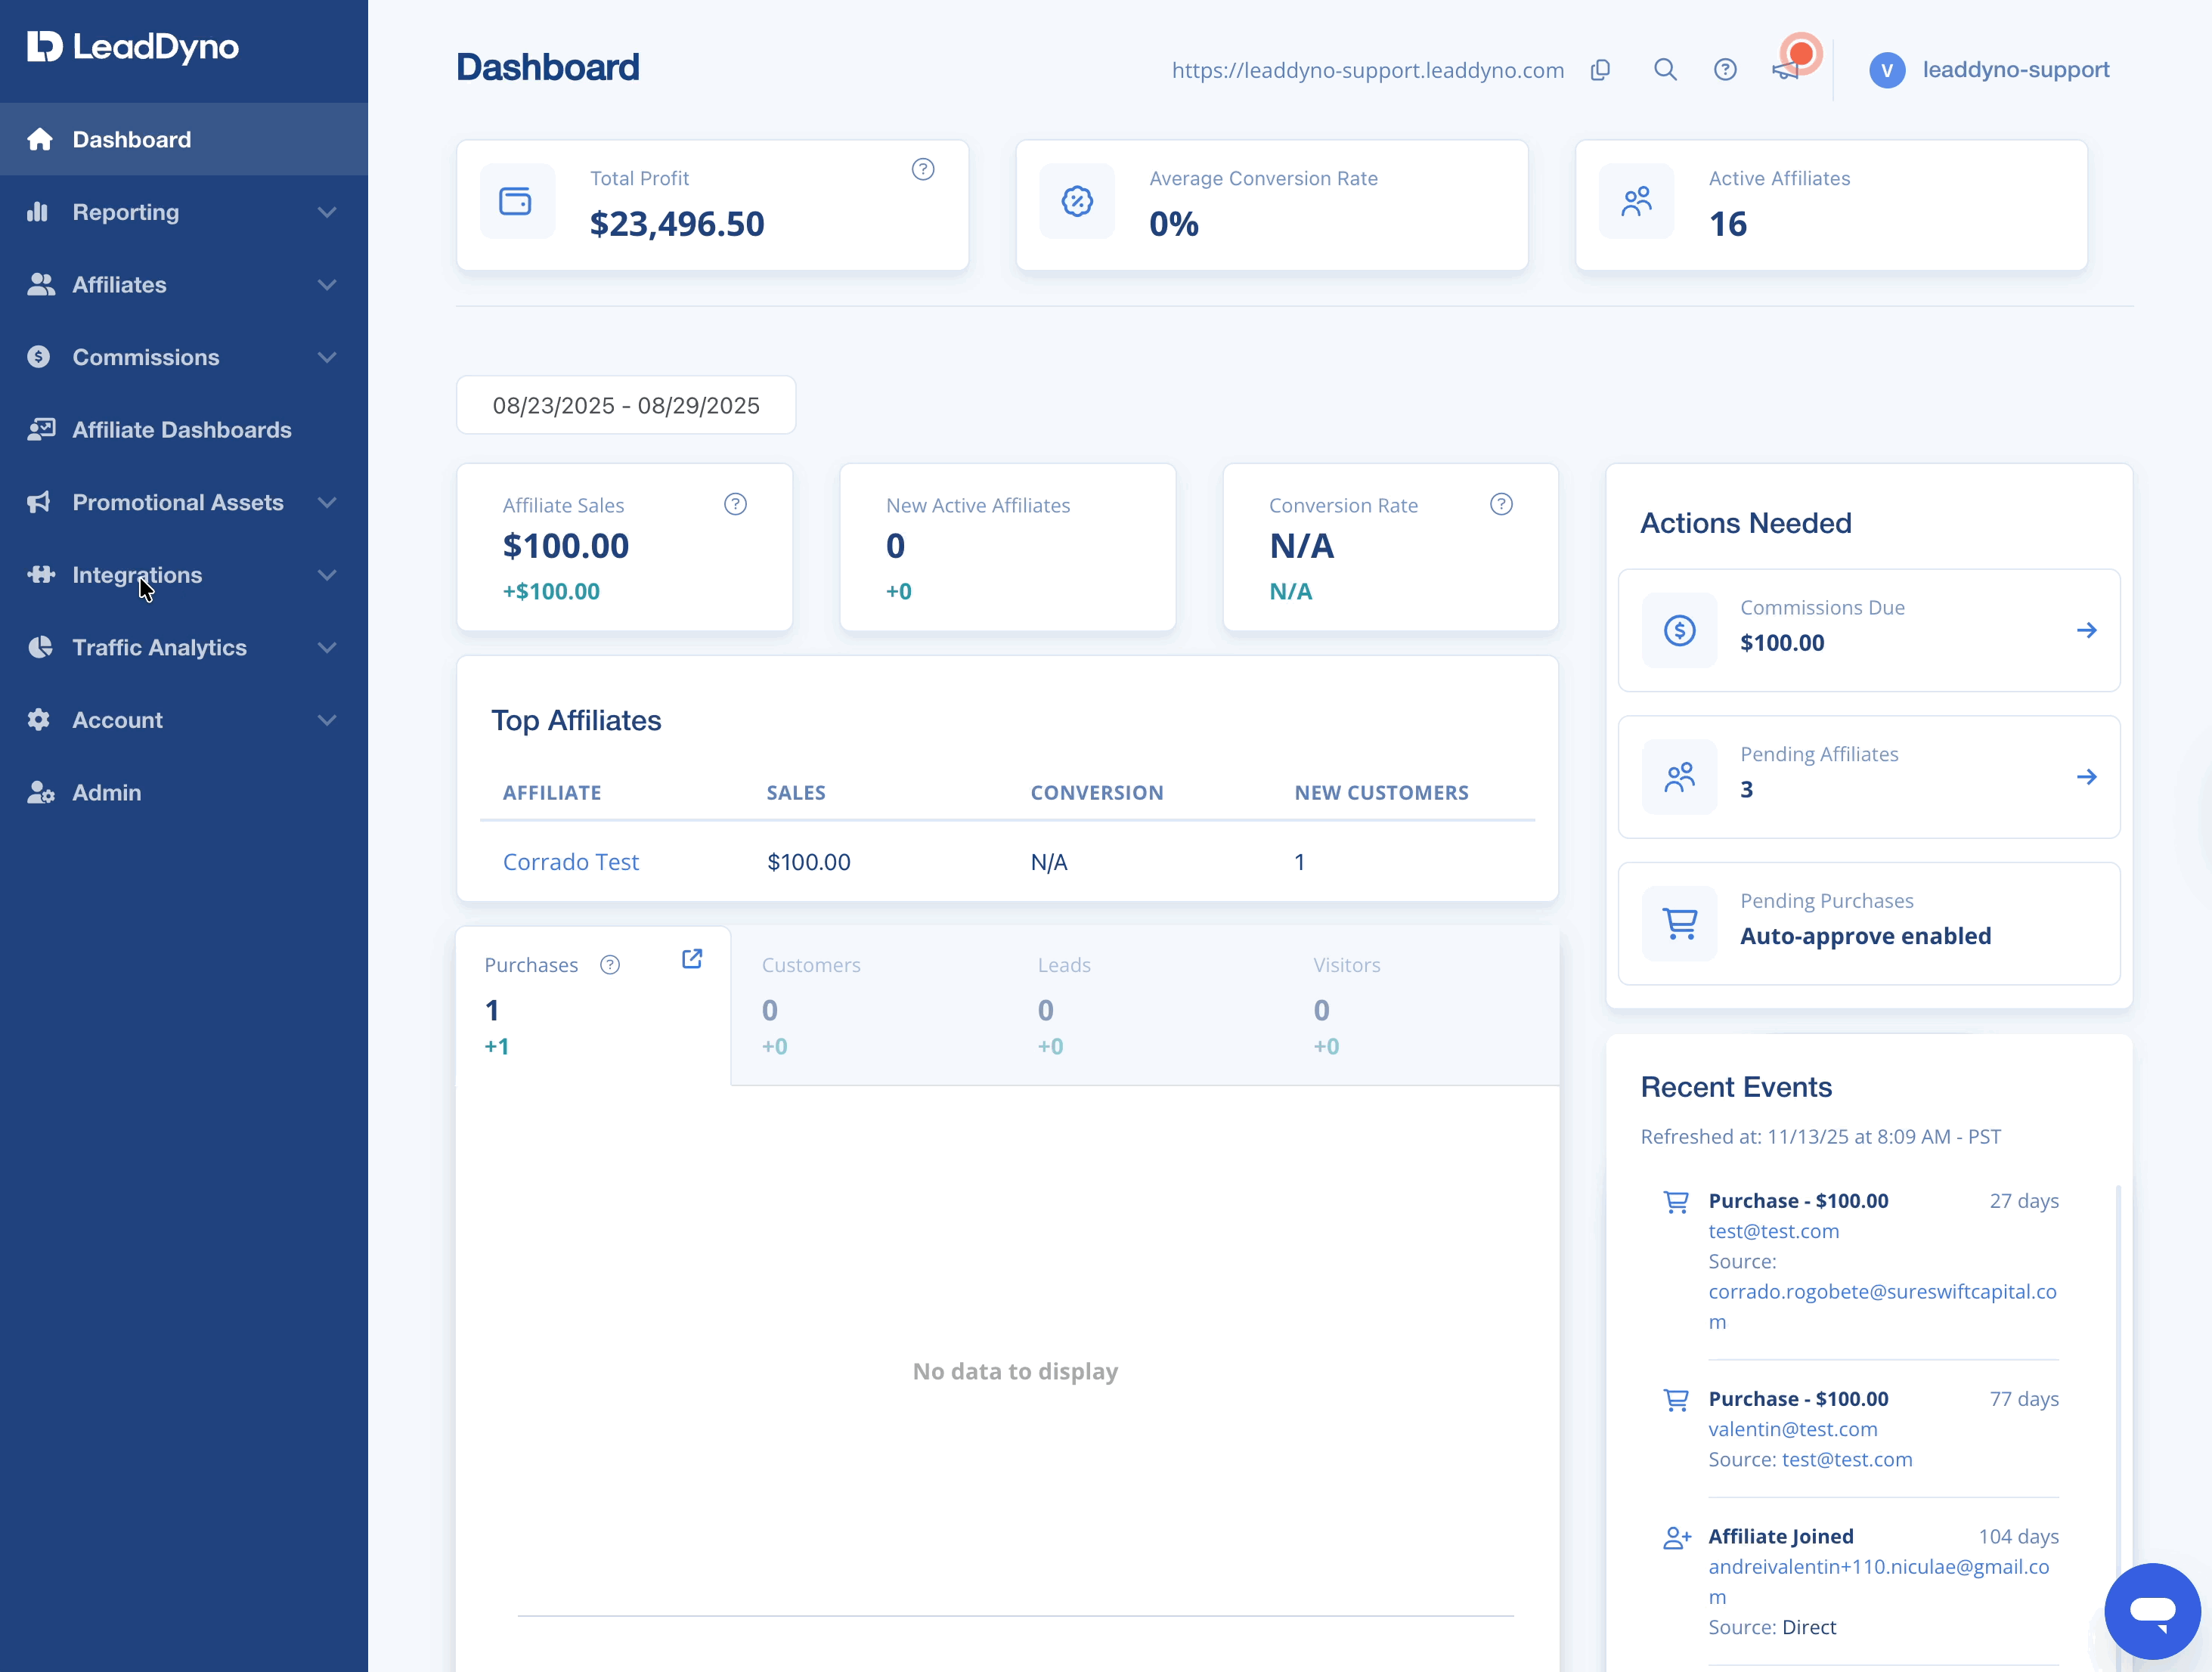The image size is (2212, 1672).
Task: Click Affiliate Dashboards sidebar icon
Action: 40,429
